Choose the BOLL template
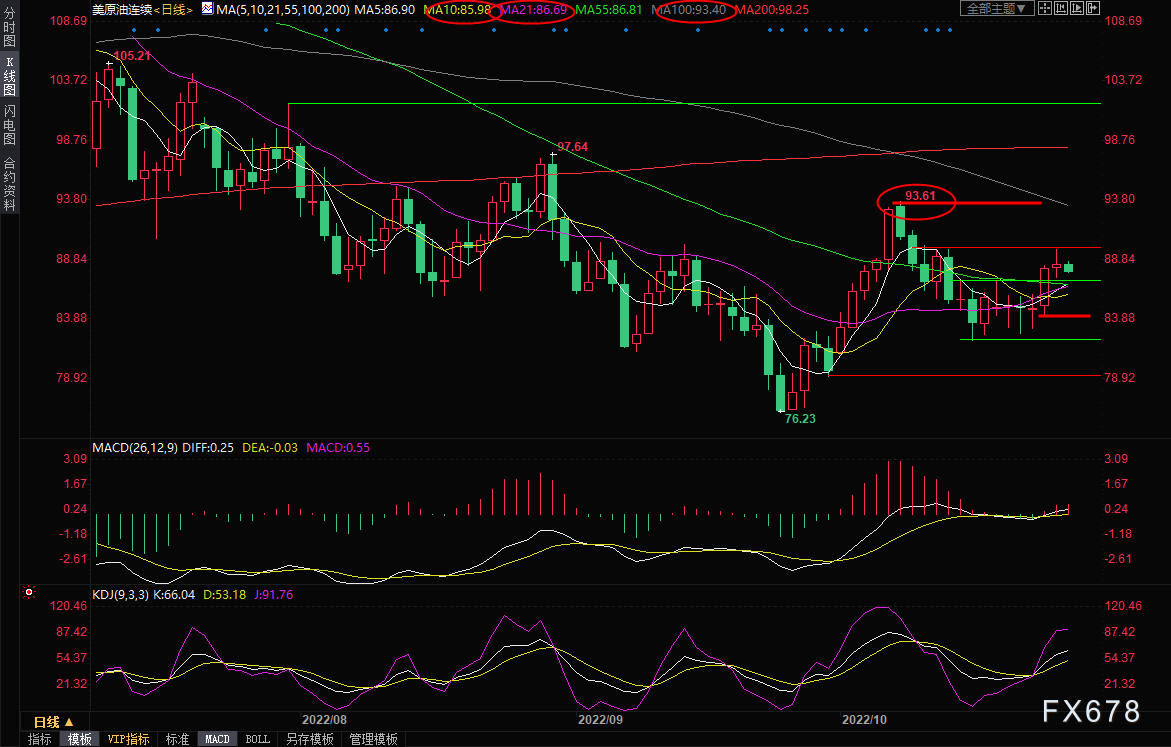Image resolution: width=1171 pixels, height=747 pixels. click(x=258, y=739)
